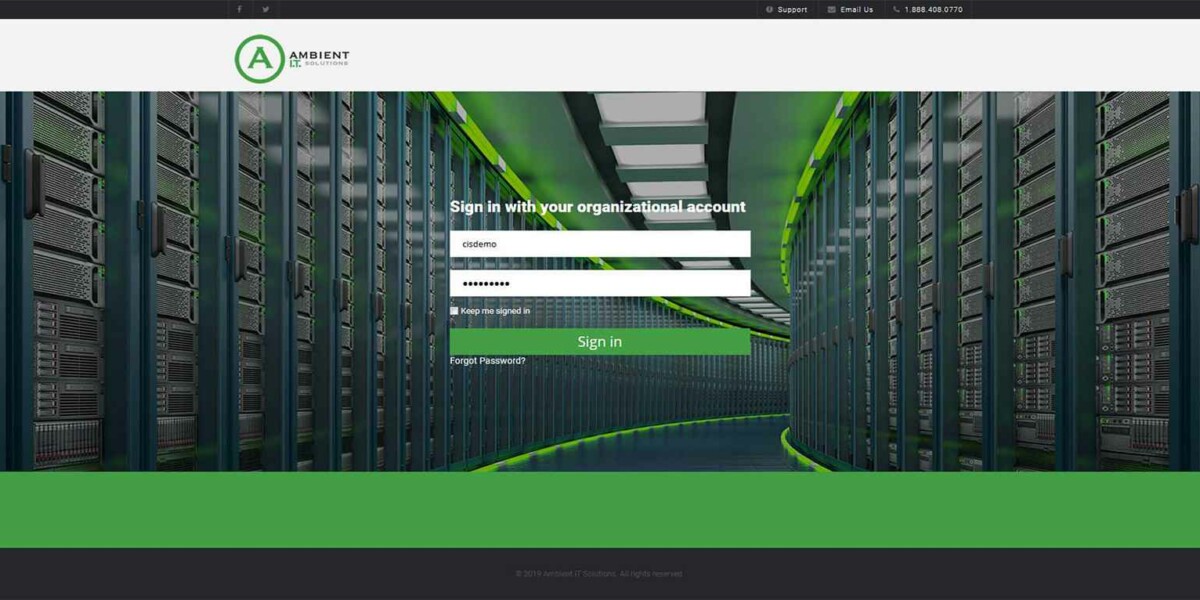Open Twitter via the bird icon
Screen dimensions: 1200x600
(x=264, y=9)
